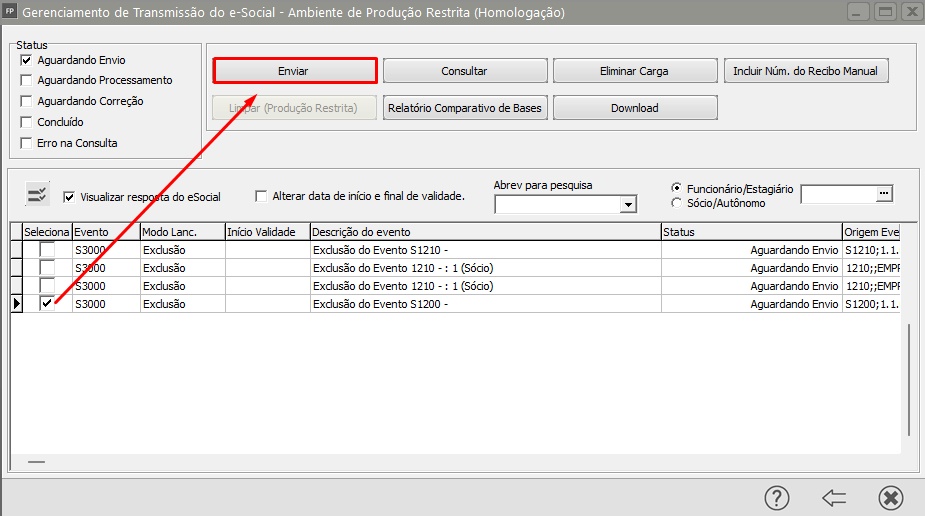Click the Funcionário/Estagiário search input field
The height and width of the screenshot is (516, 925).
tap(837, 194)
